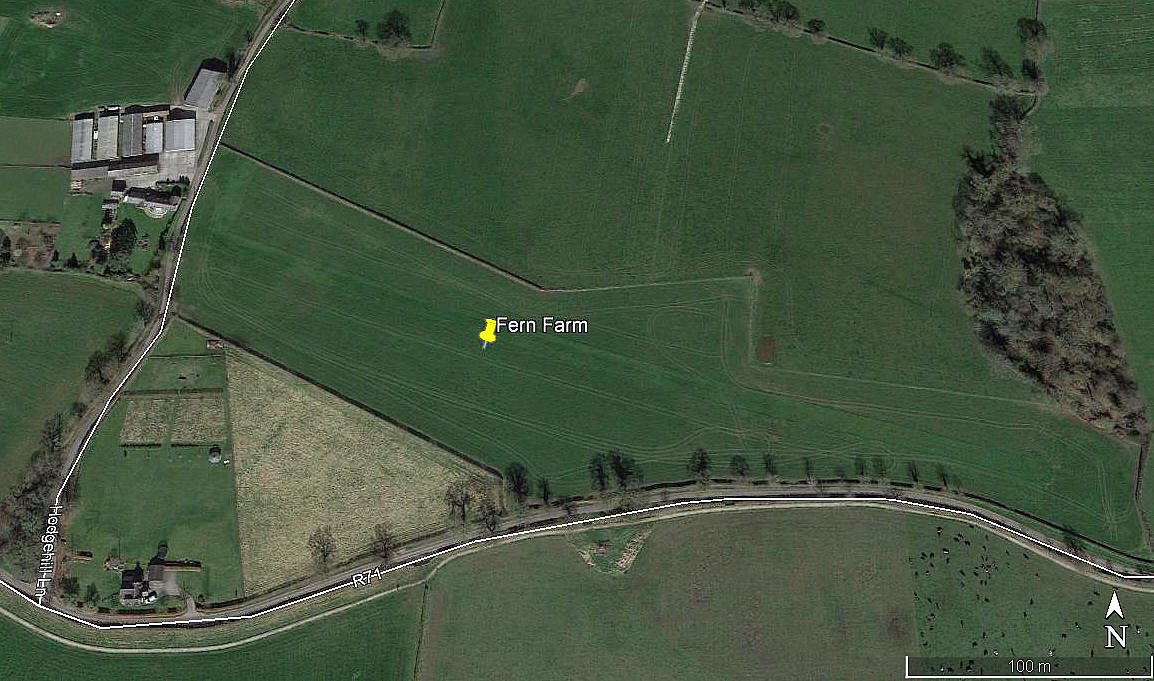Screen dimensions: 1154x681
Task: Click the cottage at the road junction
Action: (145, 579)
